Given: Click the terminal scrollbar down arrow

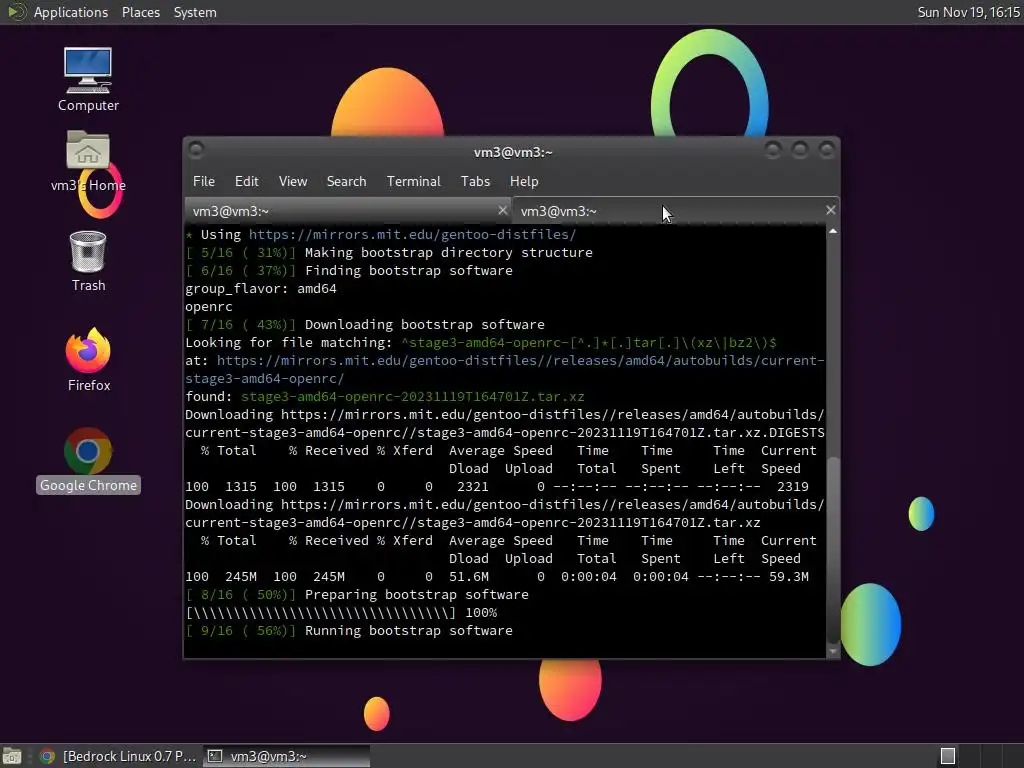Looking at the screenshot, I should click(833, 651).
